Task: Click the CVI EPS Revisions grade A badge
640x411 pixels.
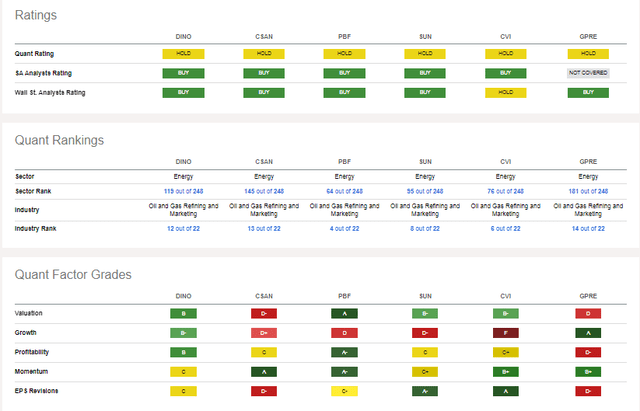Action: [x=506, y=391]
